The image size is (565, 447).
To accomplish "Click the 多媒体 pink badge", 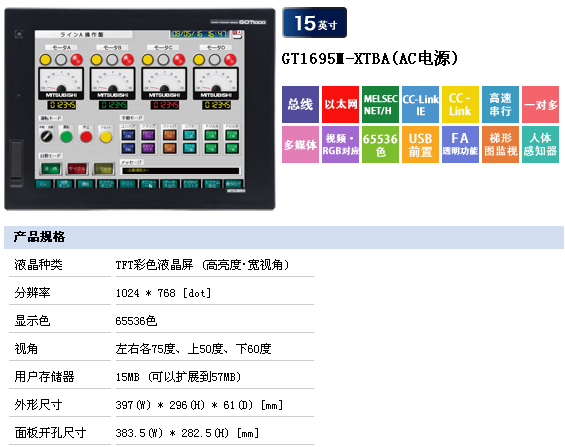I will click(300, 144).
